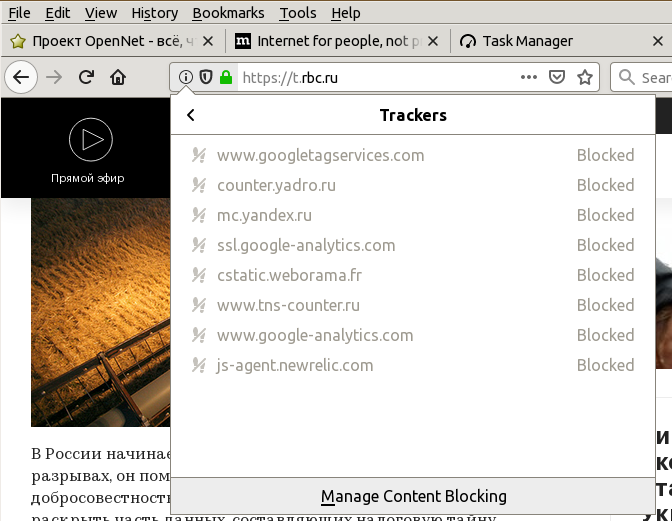This screenshot has height=521, width=672.
Task: Click tracker icon beside ssl.google-analytics.com
Action: tap(199, 245)
